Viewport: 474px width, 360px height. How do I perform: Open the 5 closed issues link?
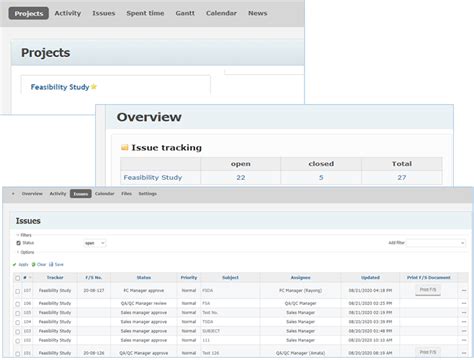point(321,177)
